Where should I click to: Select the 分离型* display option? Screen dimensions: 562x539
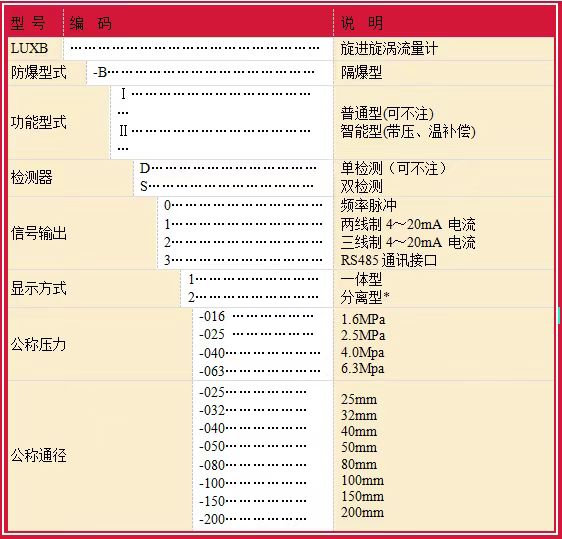coord(365,297)
